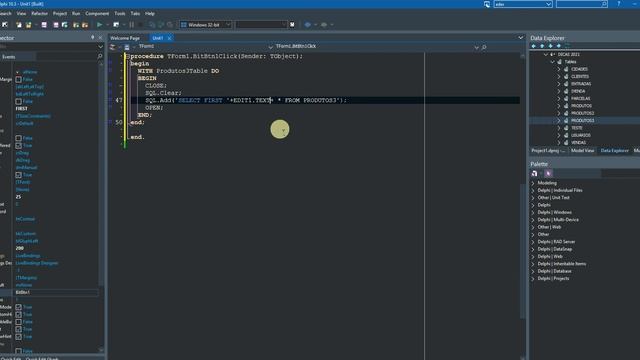Screen dimensions: 640x360
Task: Pin the Object Inspector panel
Action: [x=93, y=38]
